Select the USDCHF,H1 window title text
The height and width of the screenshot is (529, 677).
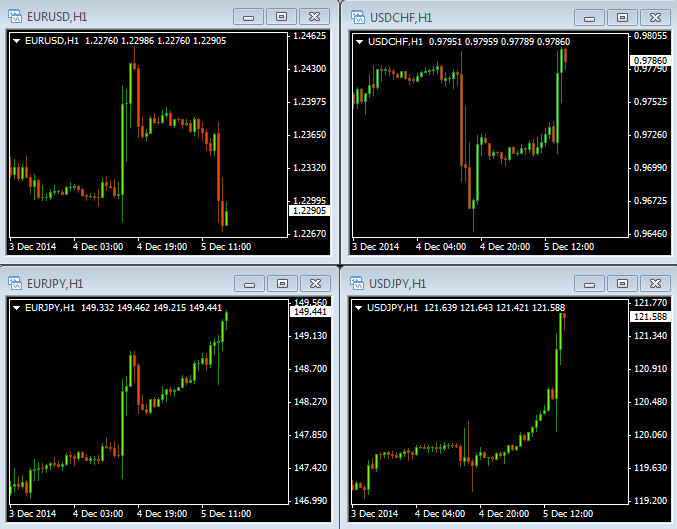[401, 18]
